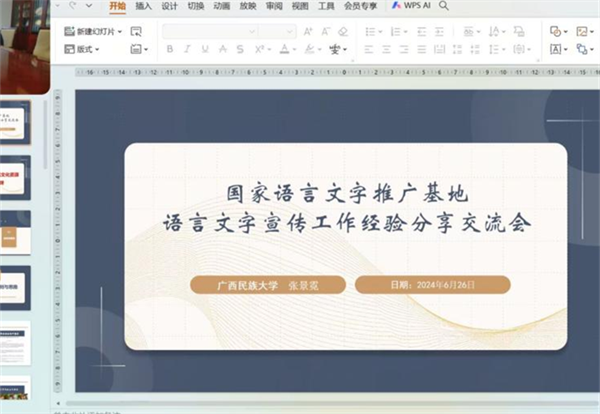The image size is (600, 414).
Task: Open the 设计 ribbon tab
Action: [x=170, y=6]
